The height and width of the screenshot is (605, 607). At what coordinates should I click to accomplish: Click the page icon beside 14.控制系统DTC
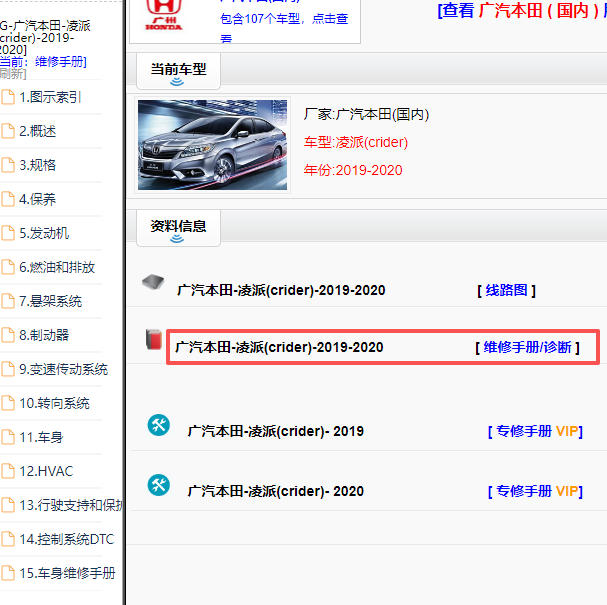(x=7, y=539)
